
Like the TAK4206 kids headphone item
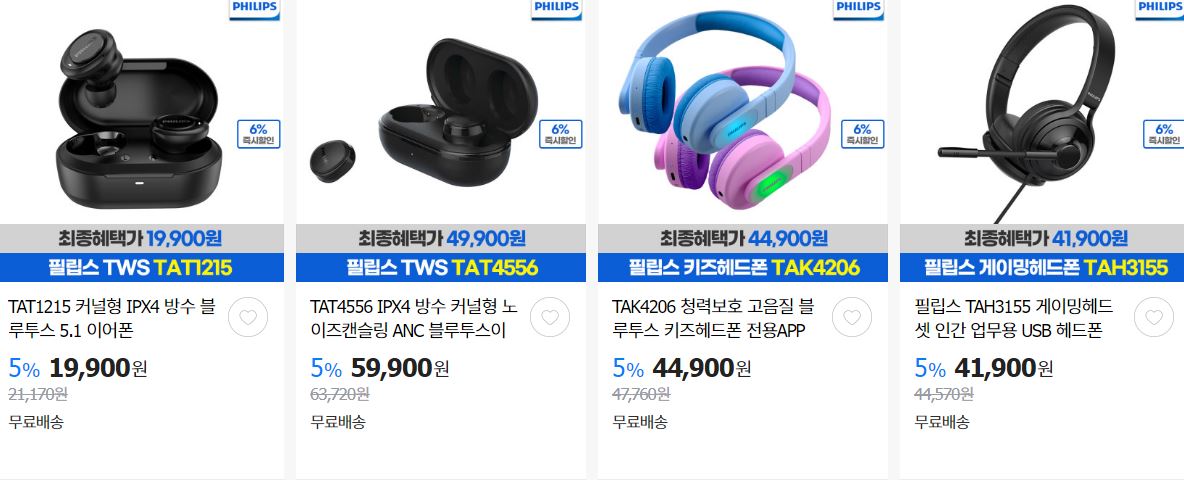(x=852, y=317)
